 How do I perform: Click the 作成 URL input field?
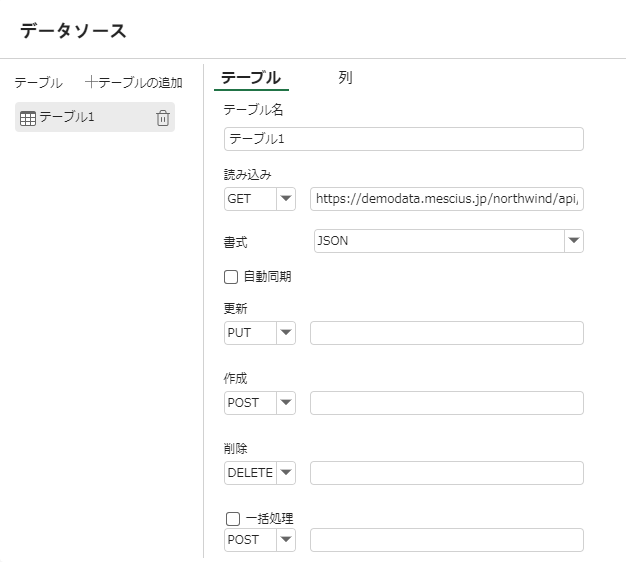pos(446,403)
